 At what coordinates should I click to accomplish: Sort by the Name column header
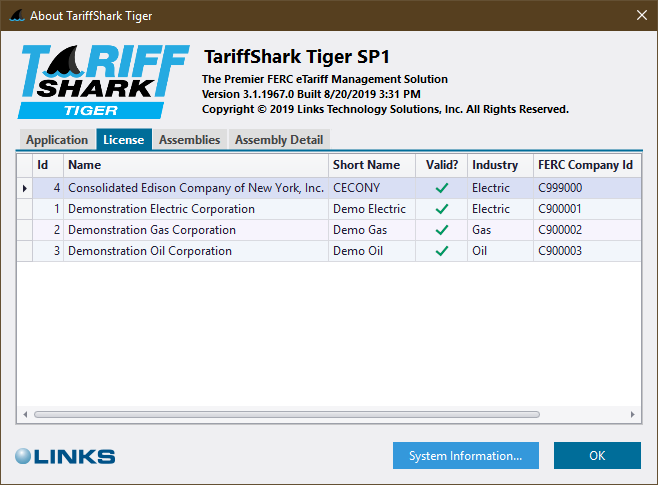tap(196, 165)
